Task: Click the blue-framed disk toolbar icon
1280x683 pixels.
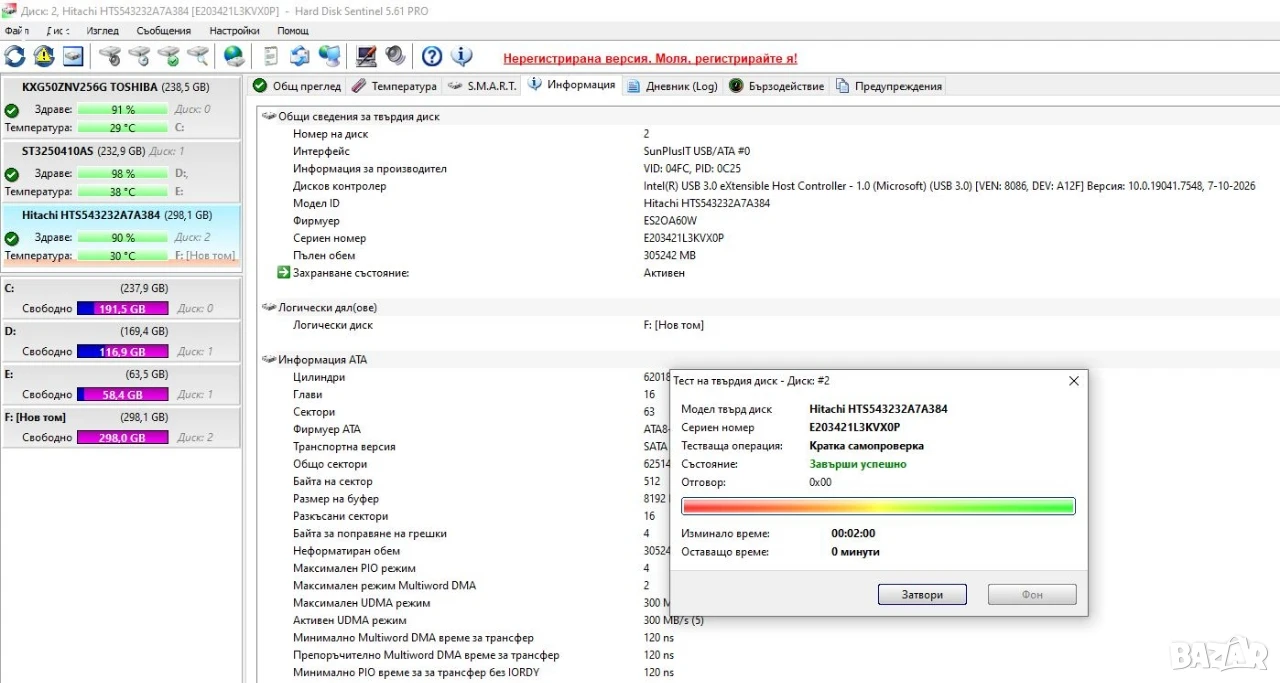Action: pos(73,56)
